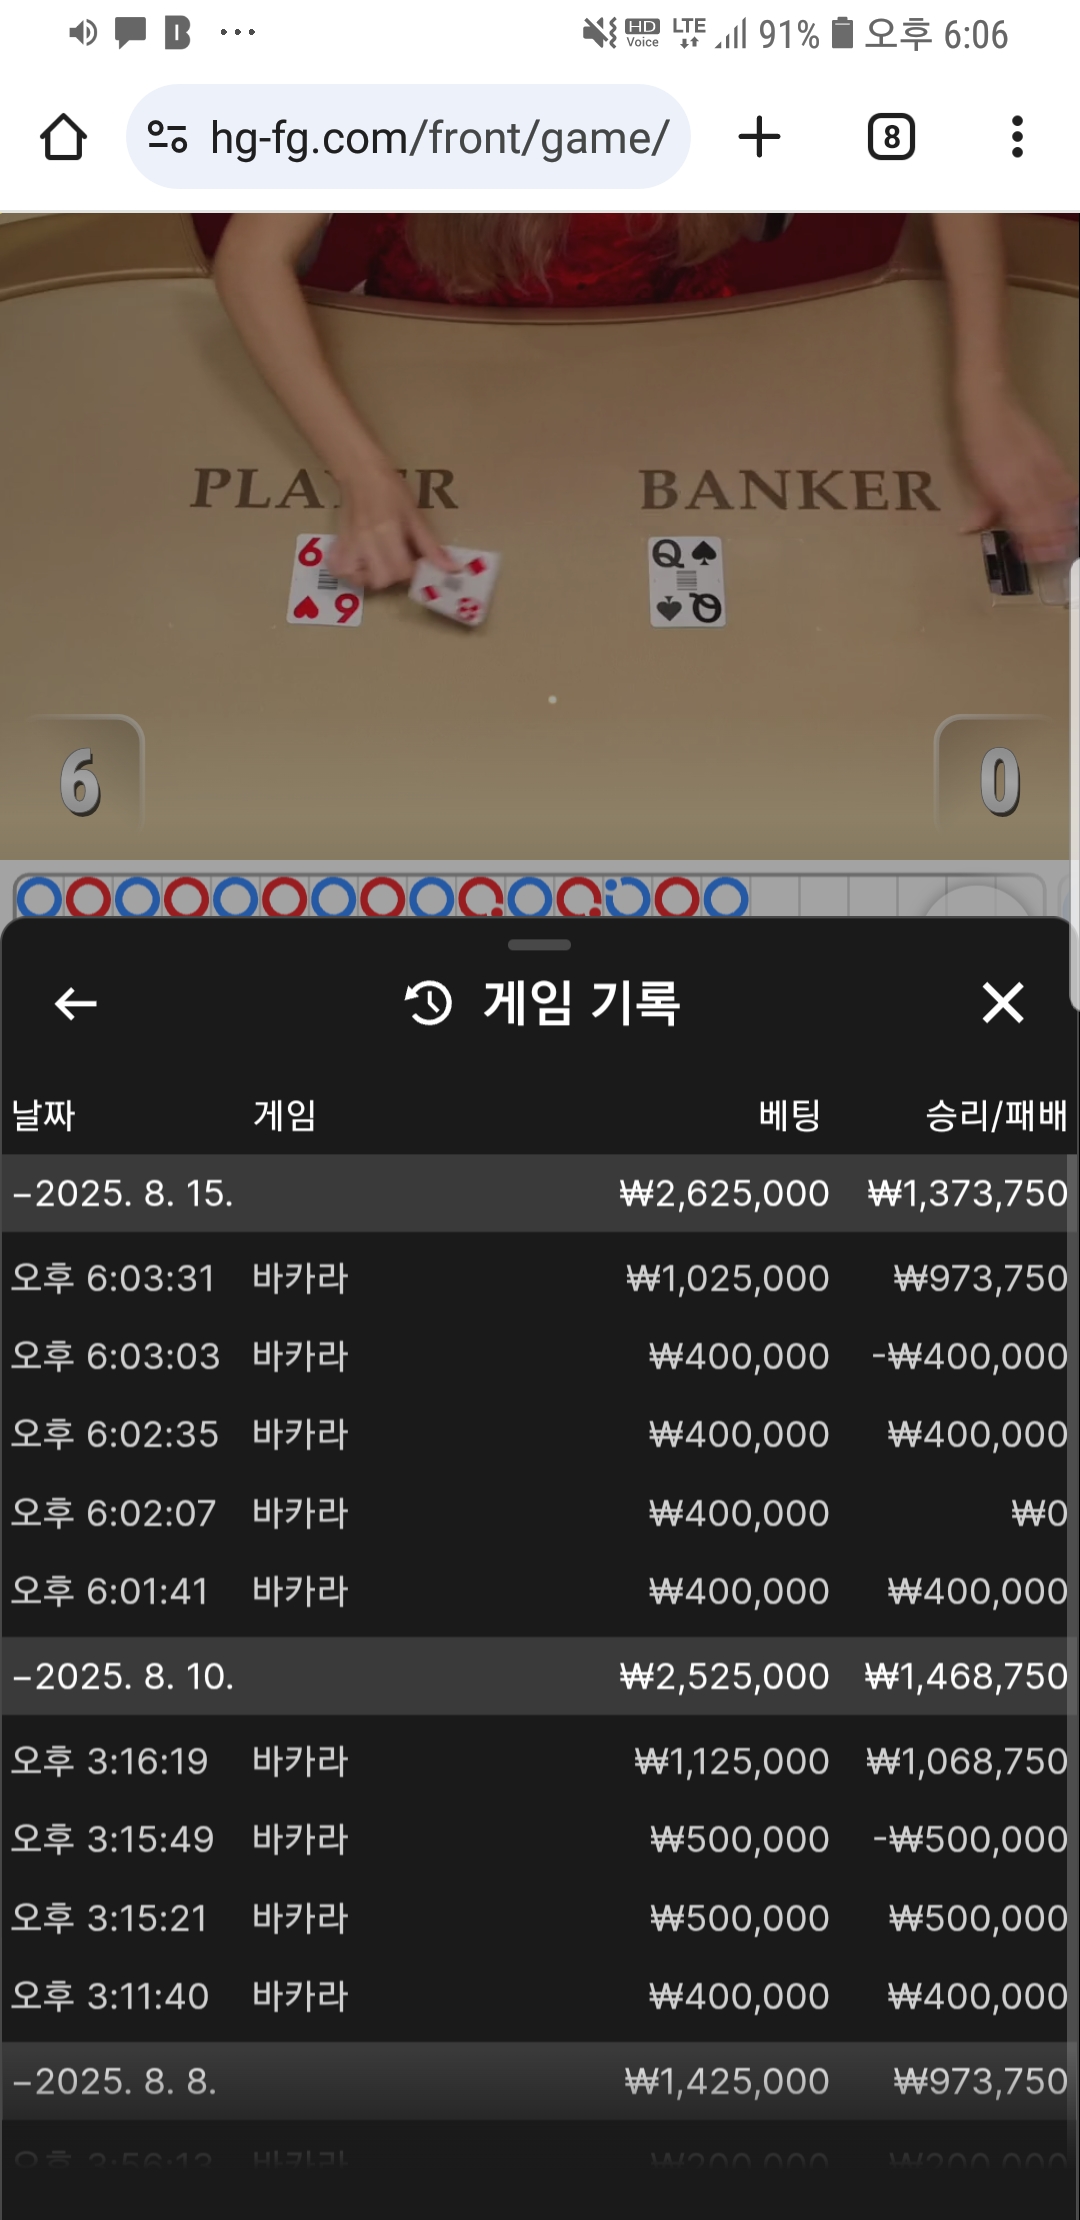Tap the Queen of spades banker card

(x=687, y=582)
